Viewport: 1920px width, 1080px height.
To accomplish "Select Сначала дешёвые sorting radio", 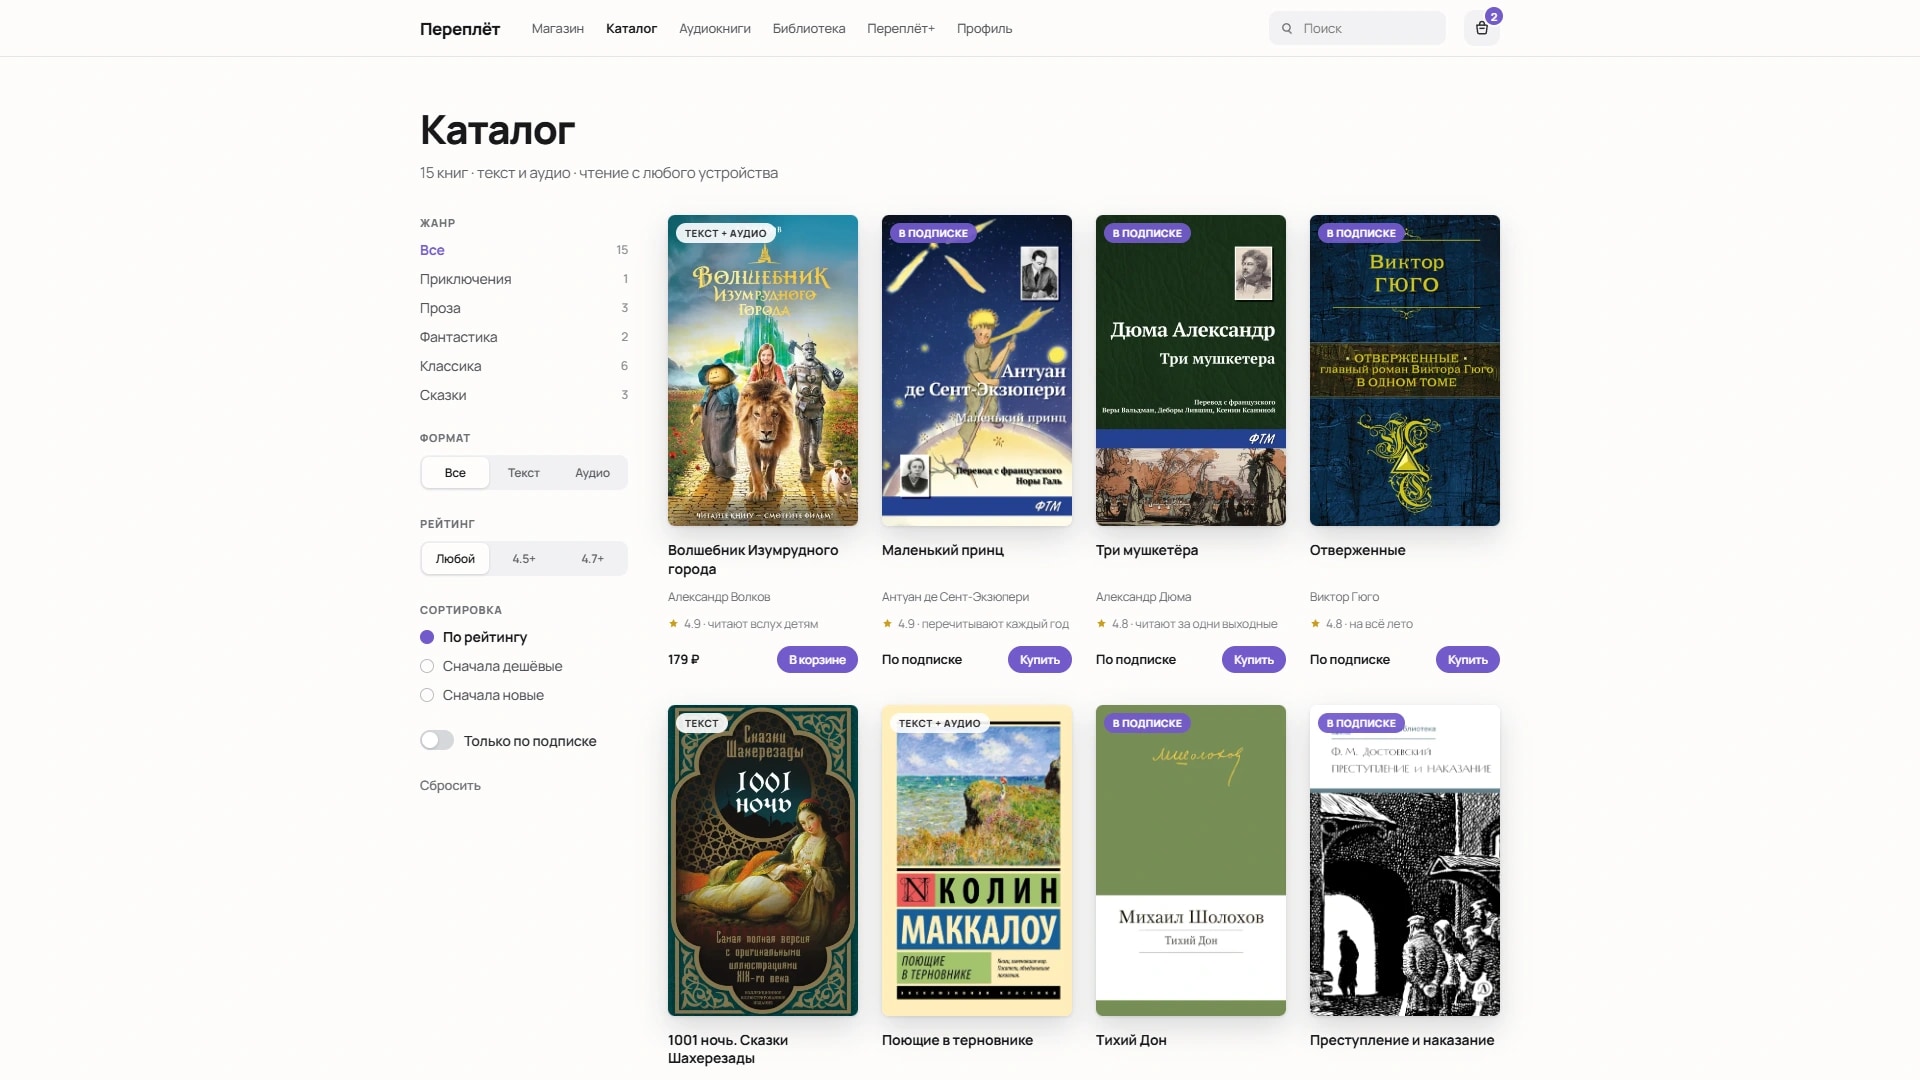I will 427,666.
